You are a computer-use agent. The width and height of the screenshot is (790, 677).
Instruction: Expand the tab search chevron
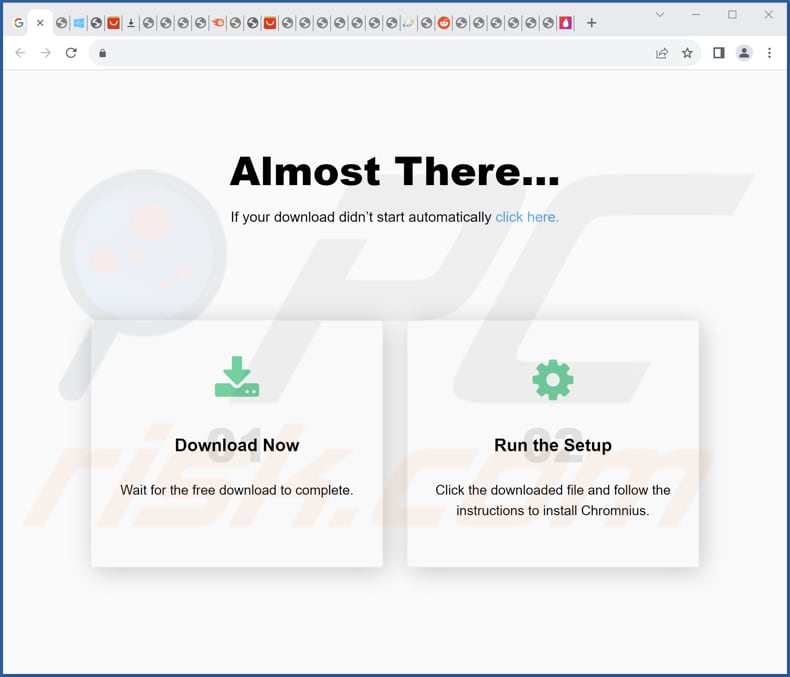click(x=660, y=15)
